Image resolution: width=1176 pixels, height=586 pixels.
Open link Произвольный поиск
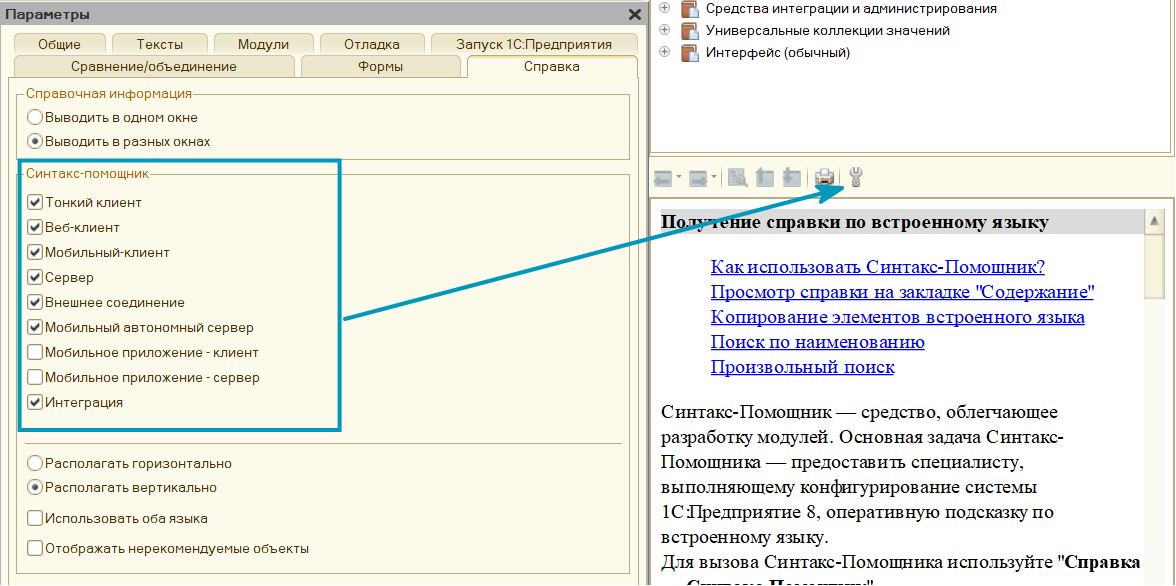802,368
